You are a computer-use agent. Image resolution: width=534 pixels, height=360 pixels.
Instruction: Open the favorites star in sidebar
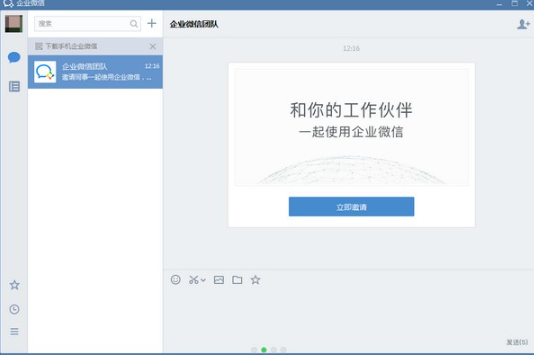(14, 285)
